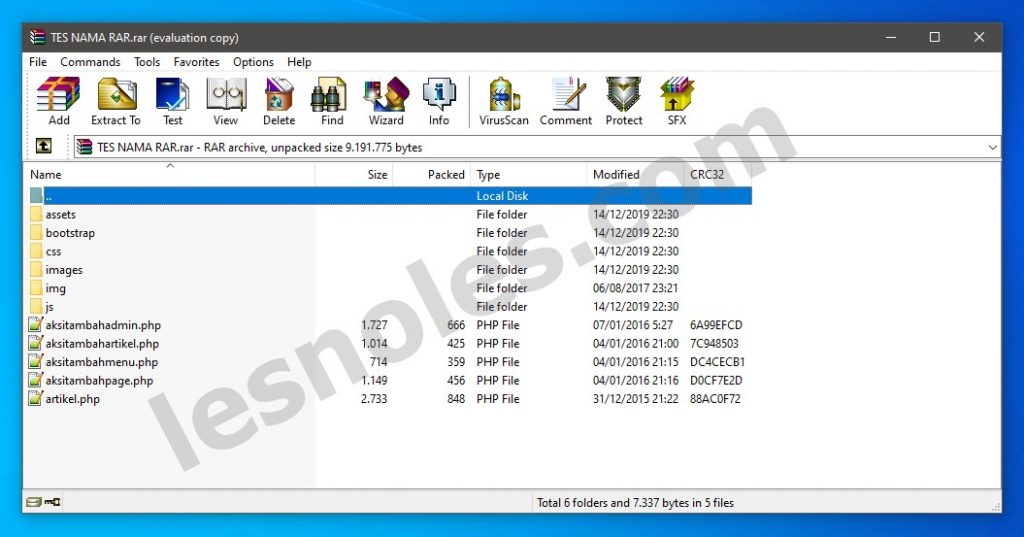
Task: Expand the archive path dropdown
Action: click(992, 148)
